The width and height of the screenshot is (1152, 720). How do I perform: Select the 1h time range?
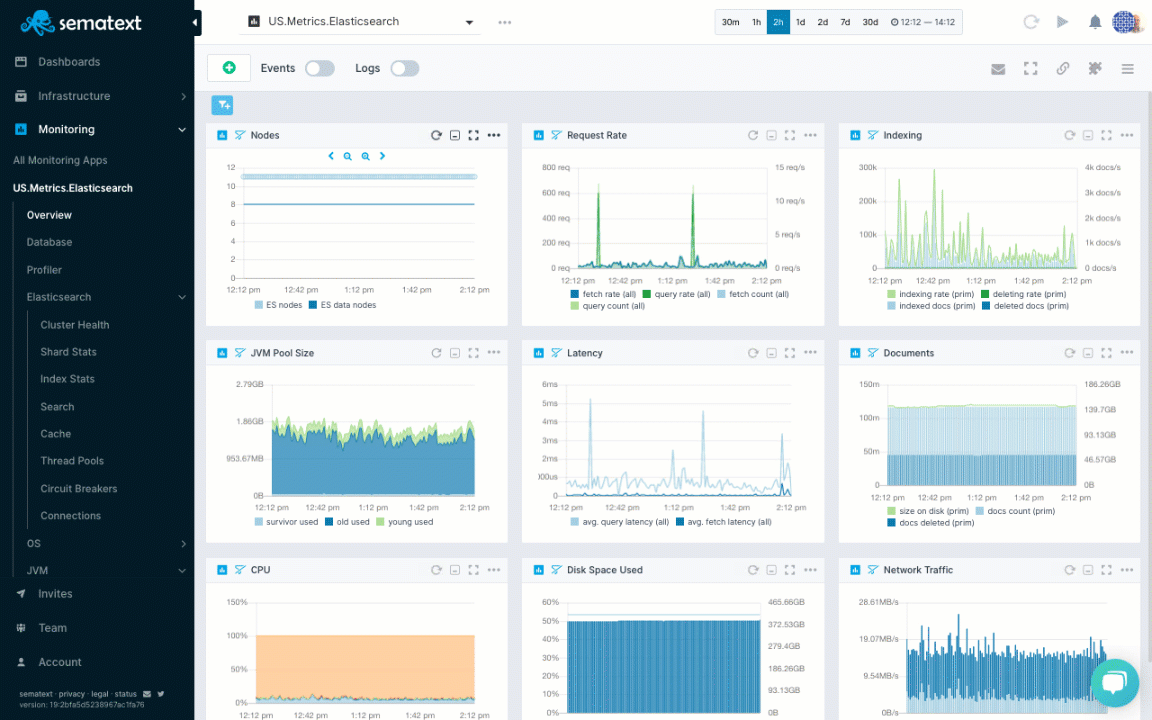(756, 22)
